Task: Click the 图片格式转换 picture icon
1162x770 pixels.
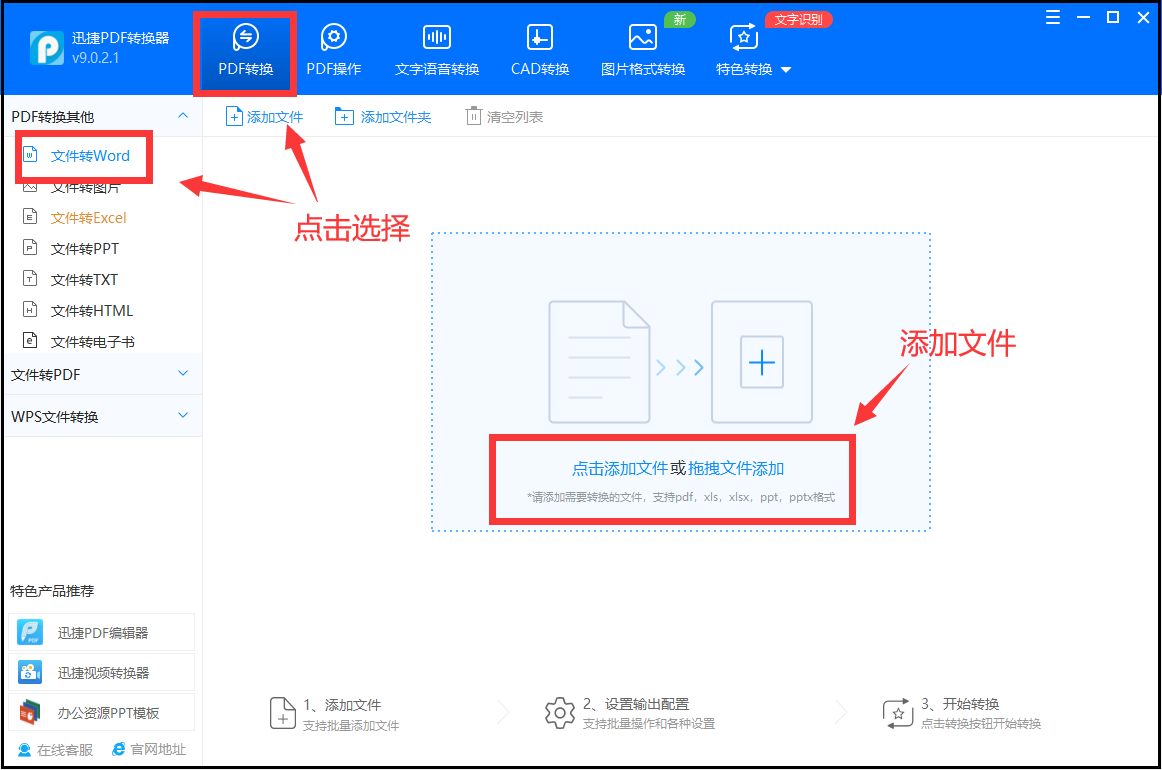Action: coord(643,36)
